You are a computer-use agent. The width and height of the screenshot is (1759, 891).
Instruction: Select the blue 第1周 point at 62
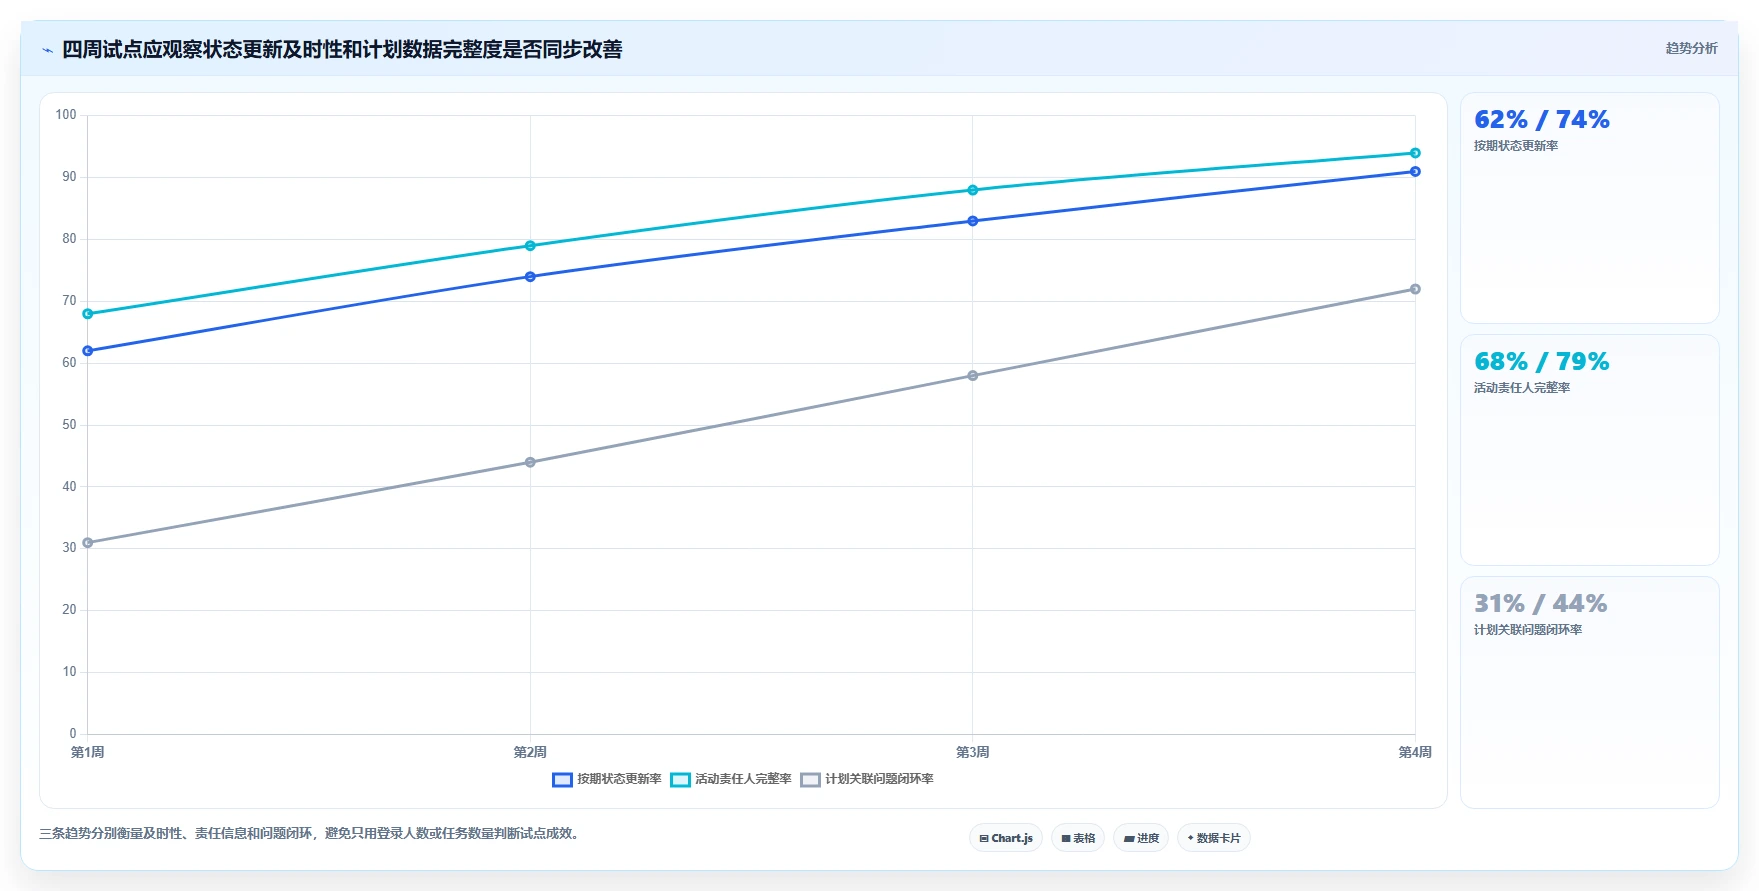[x=88, y=351]
